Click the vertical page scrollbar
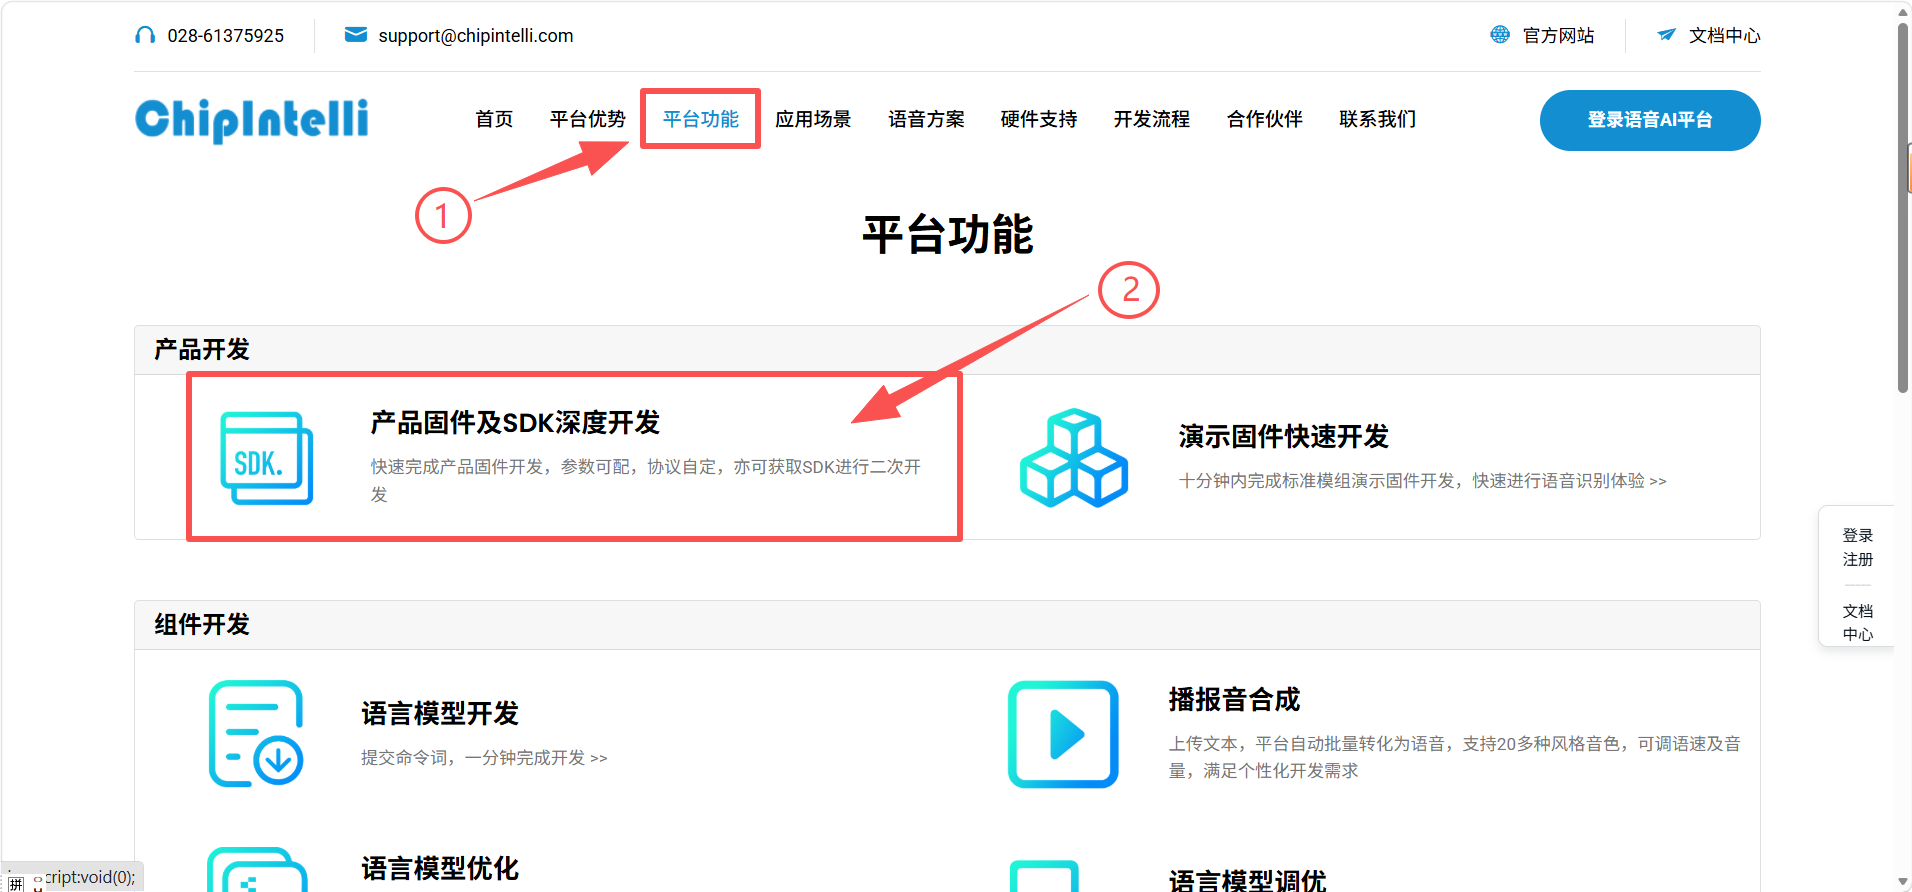Image resolution: width=1912 pixels, height=892 pixels. pyautogui.click(x=1903, y=208)
